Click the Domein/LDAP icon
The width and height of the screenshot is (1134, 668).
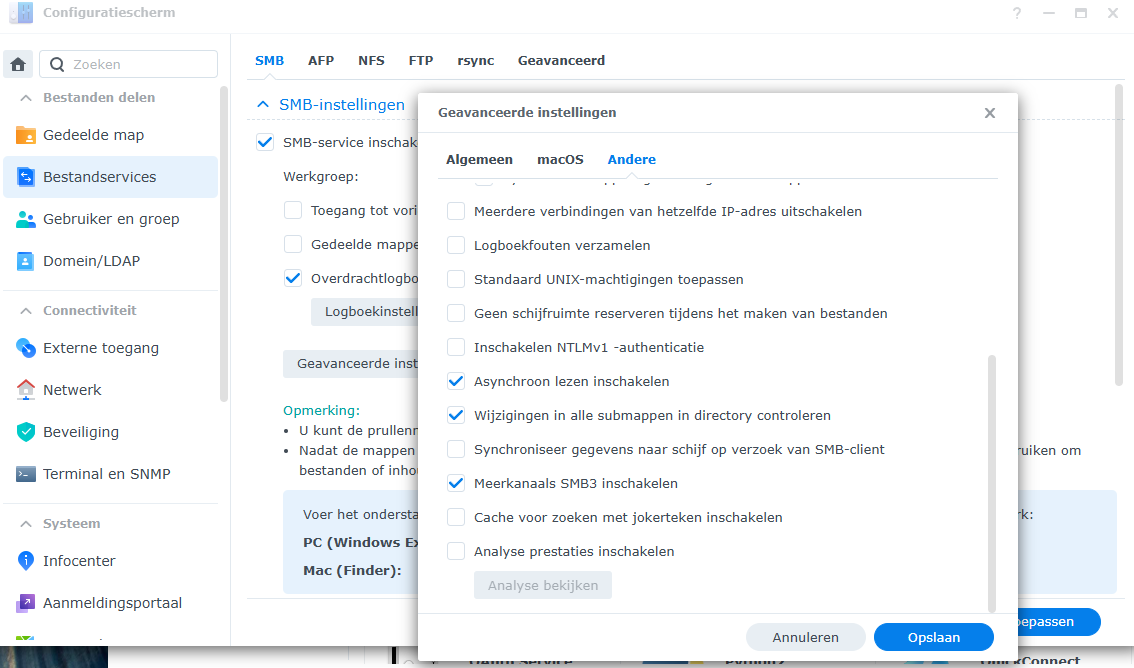pos(25,261)
